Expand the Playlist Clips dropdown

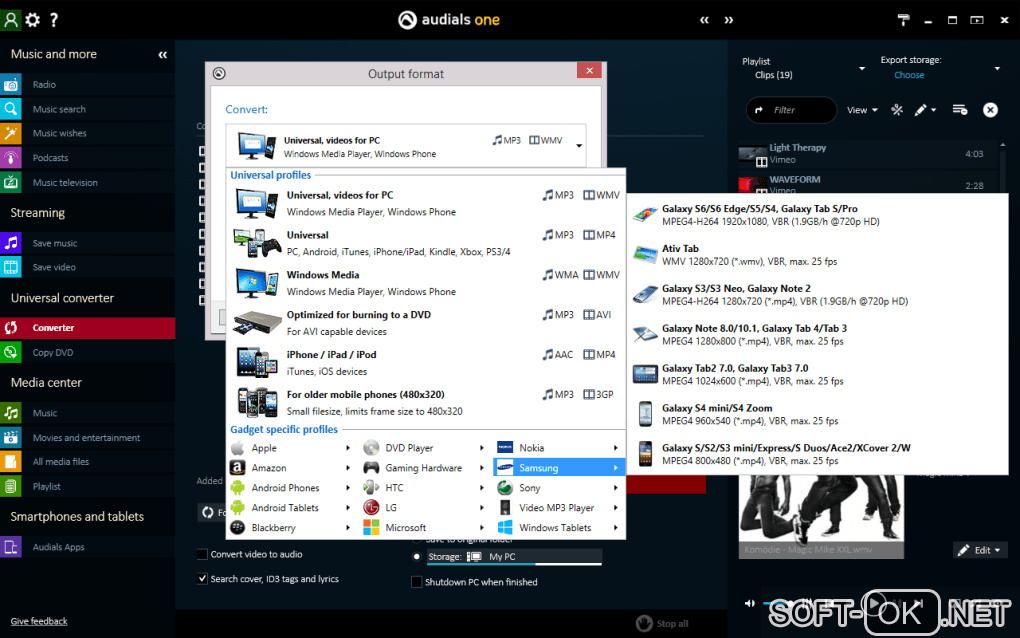[x=862, y=68]
